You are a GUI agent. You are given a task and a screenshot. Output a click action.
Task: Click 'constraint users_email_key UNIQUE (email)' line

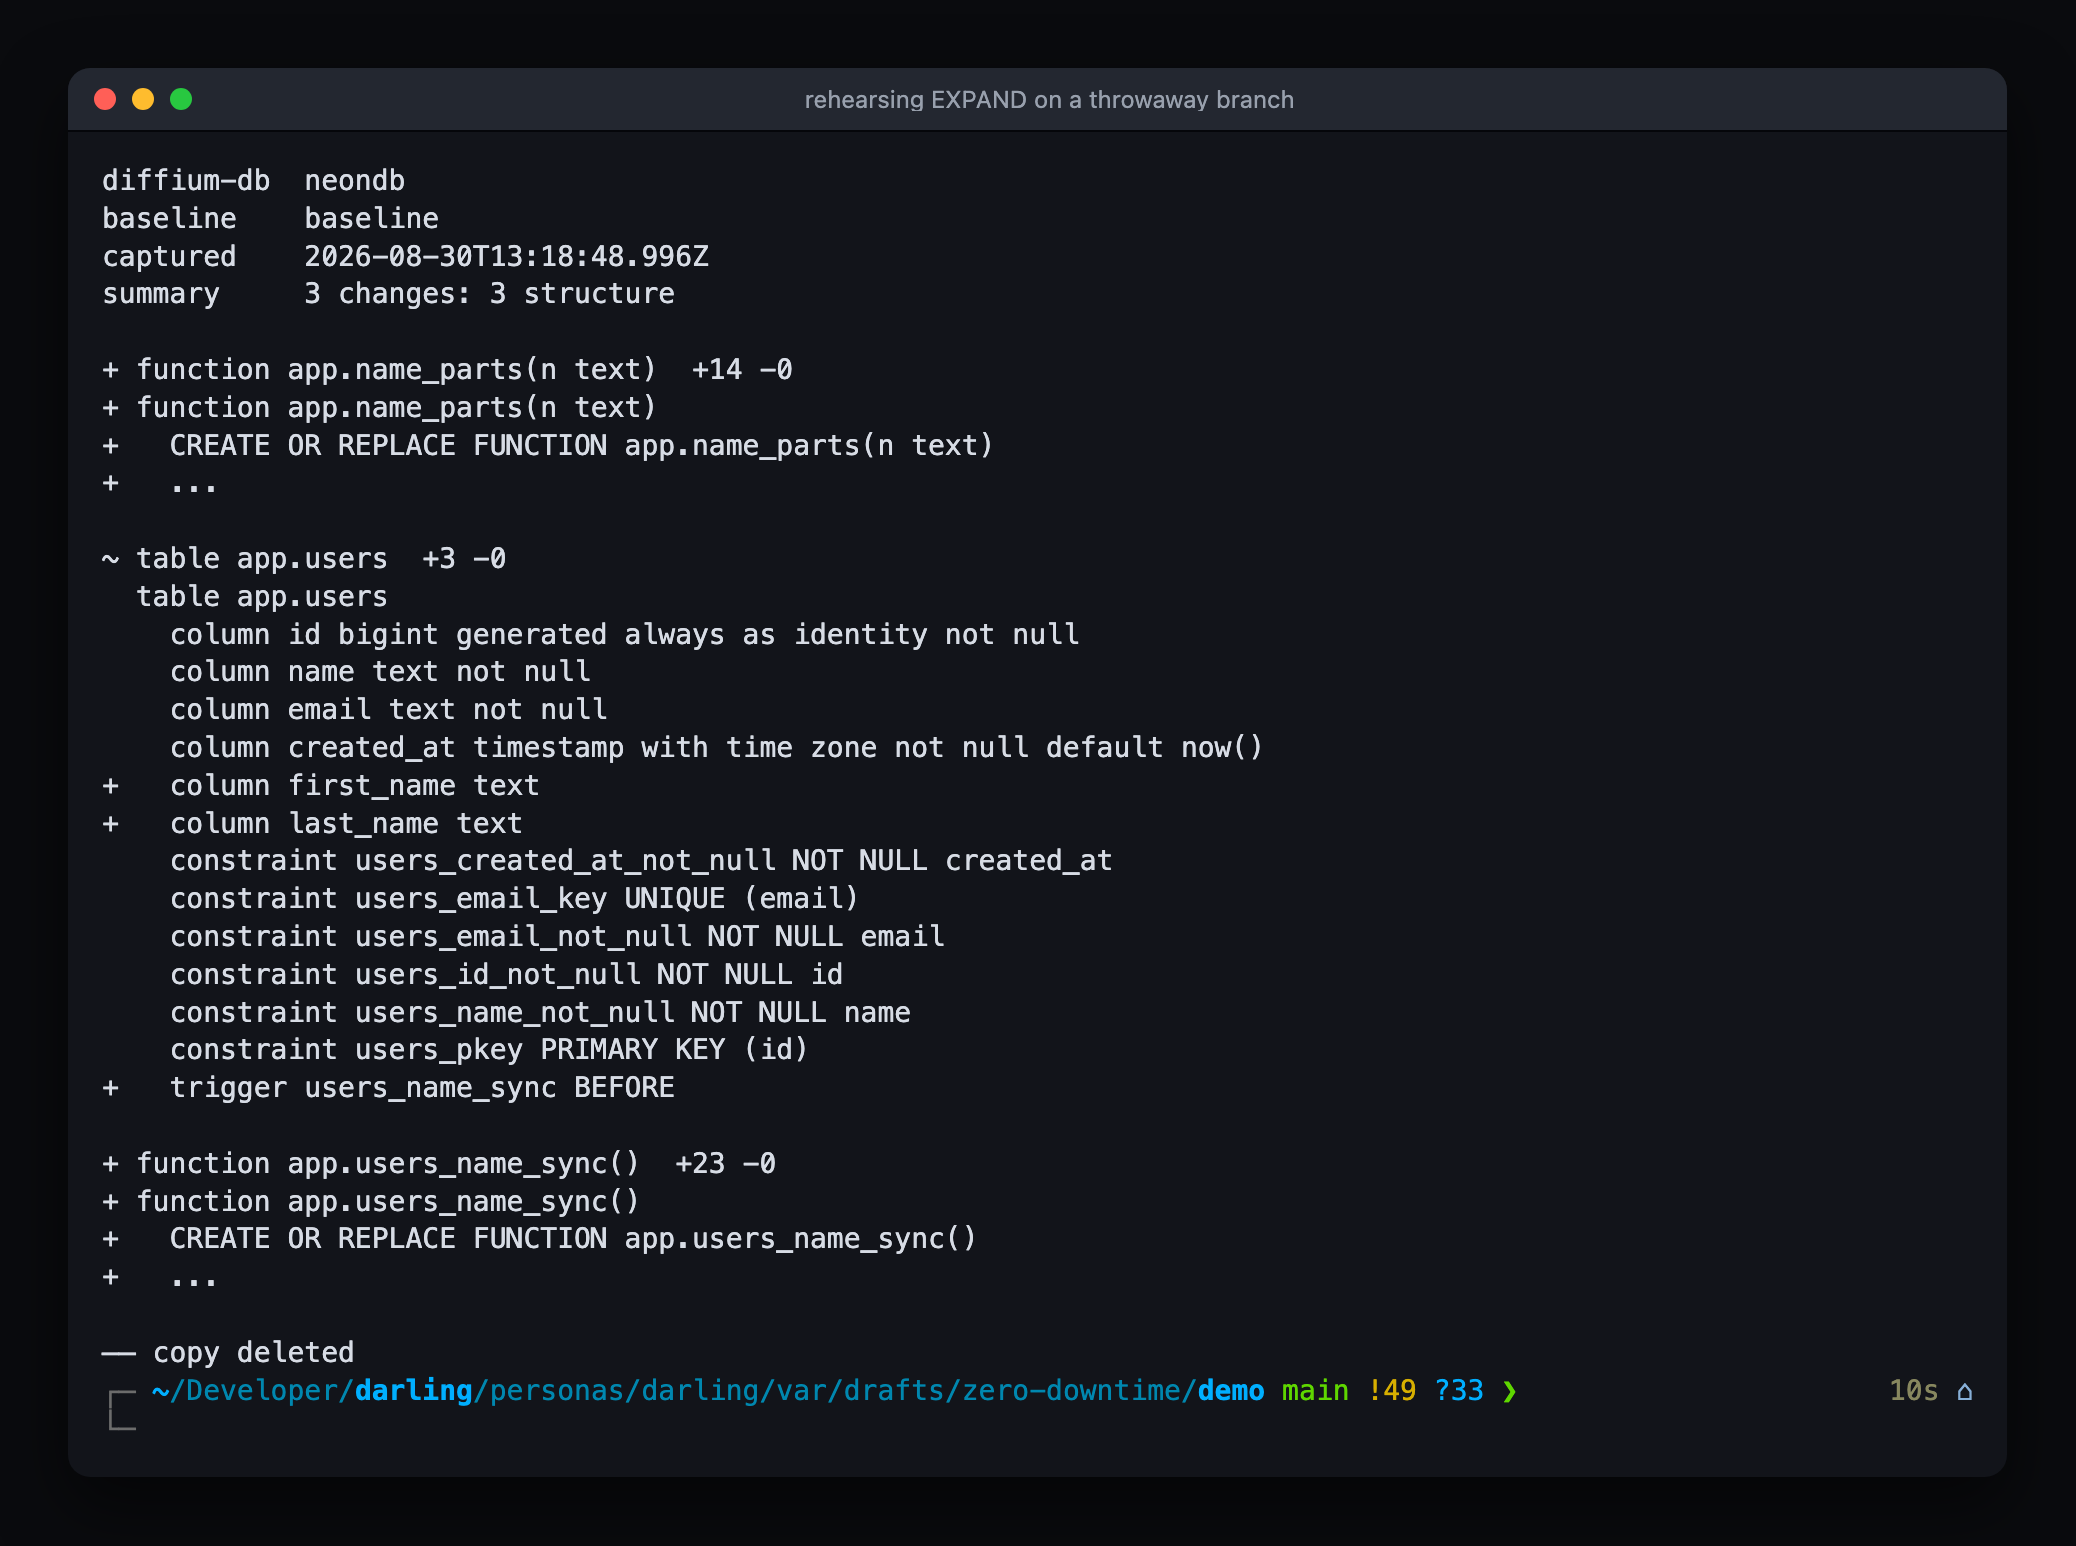515,899
